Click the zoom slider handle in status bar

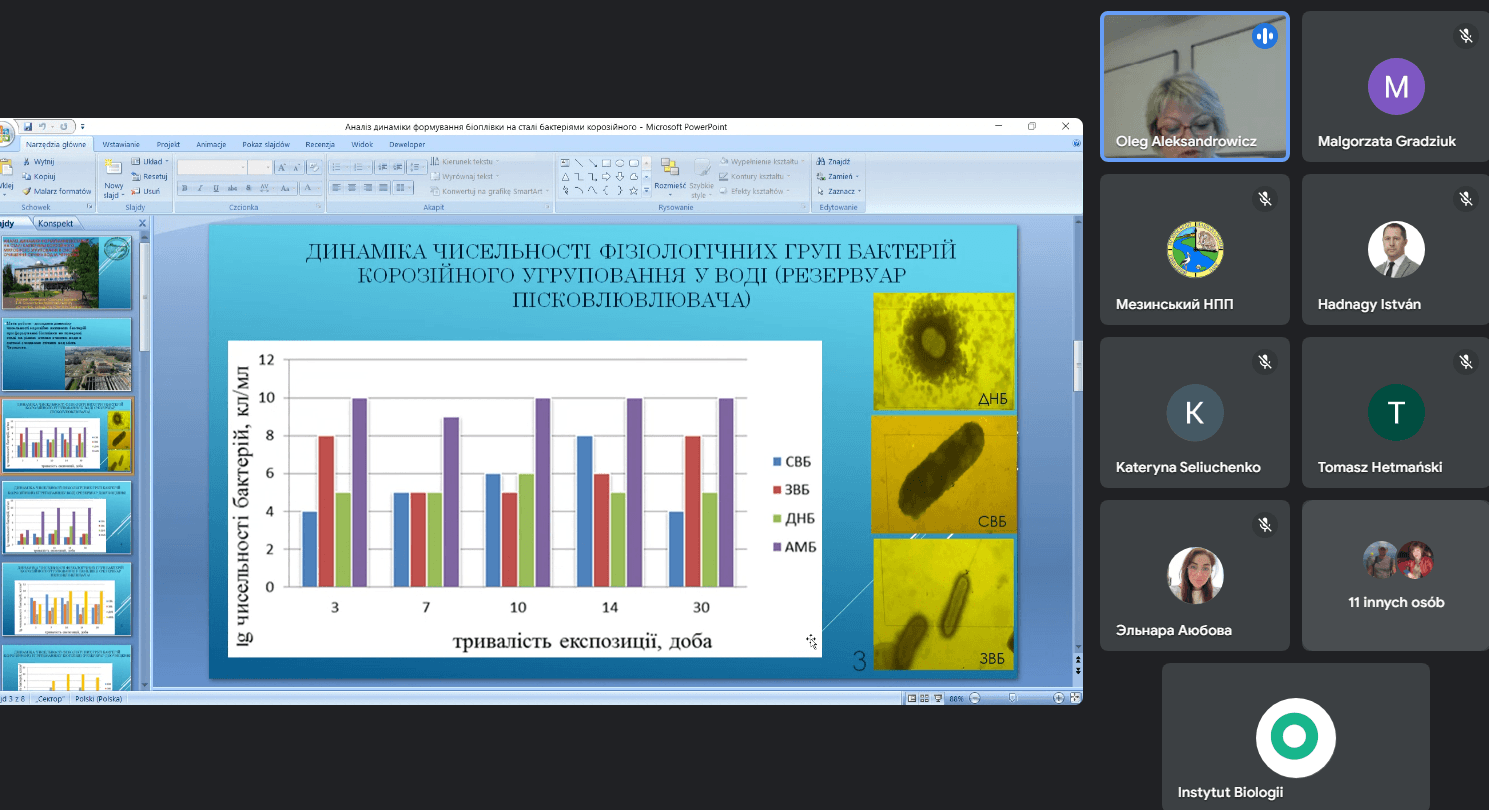point(1012,697)
